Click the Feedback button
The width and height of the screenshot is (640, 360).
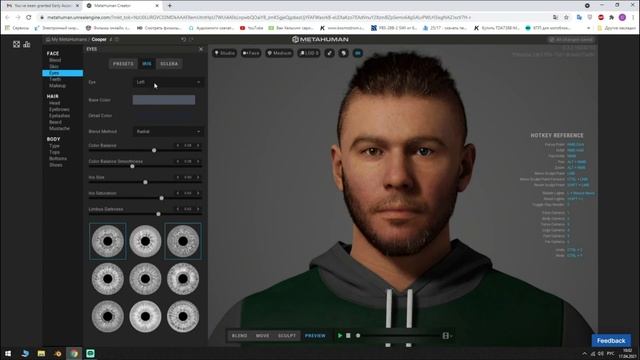pyautogui.click(x=611, y=340)
